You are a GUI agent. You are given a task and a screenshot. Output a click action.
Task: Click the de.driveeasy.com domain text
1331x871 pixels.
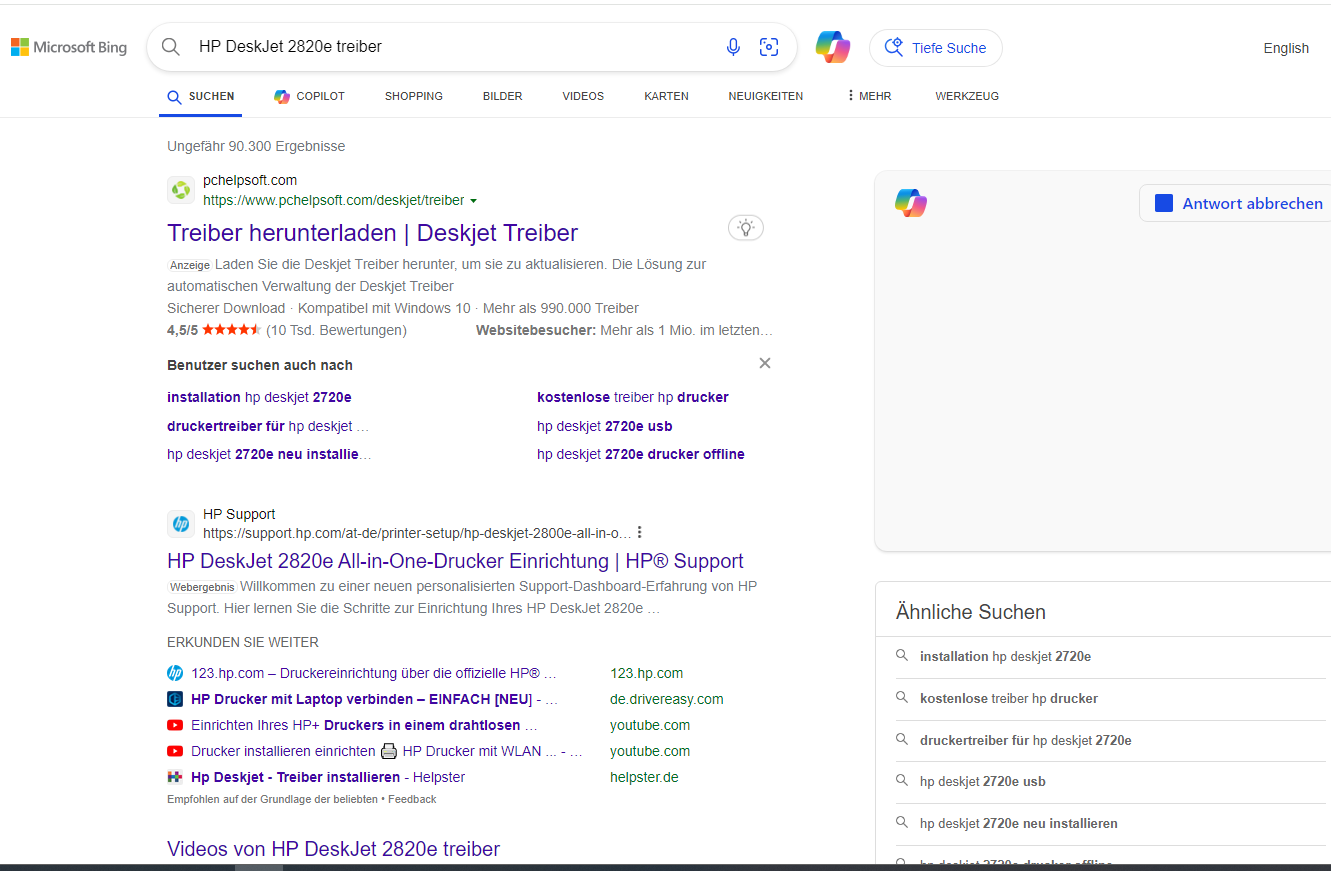point(667,700)
